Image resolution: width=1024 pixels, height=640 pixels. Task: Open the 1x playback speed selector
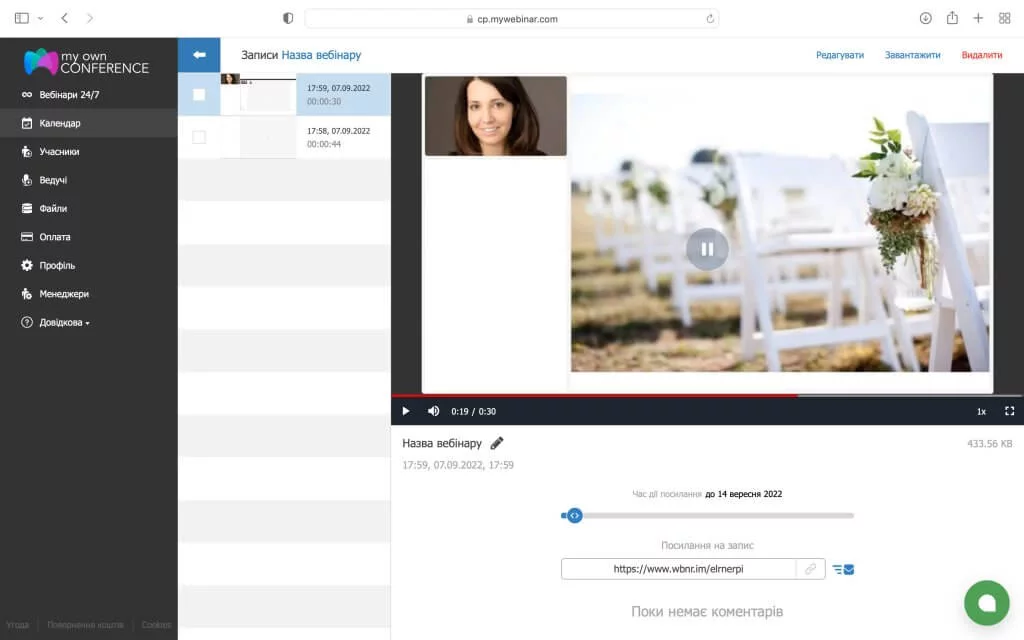point(981,411)
